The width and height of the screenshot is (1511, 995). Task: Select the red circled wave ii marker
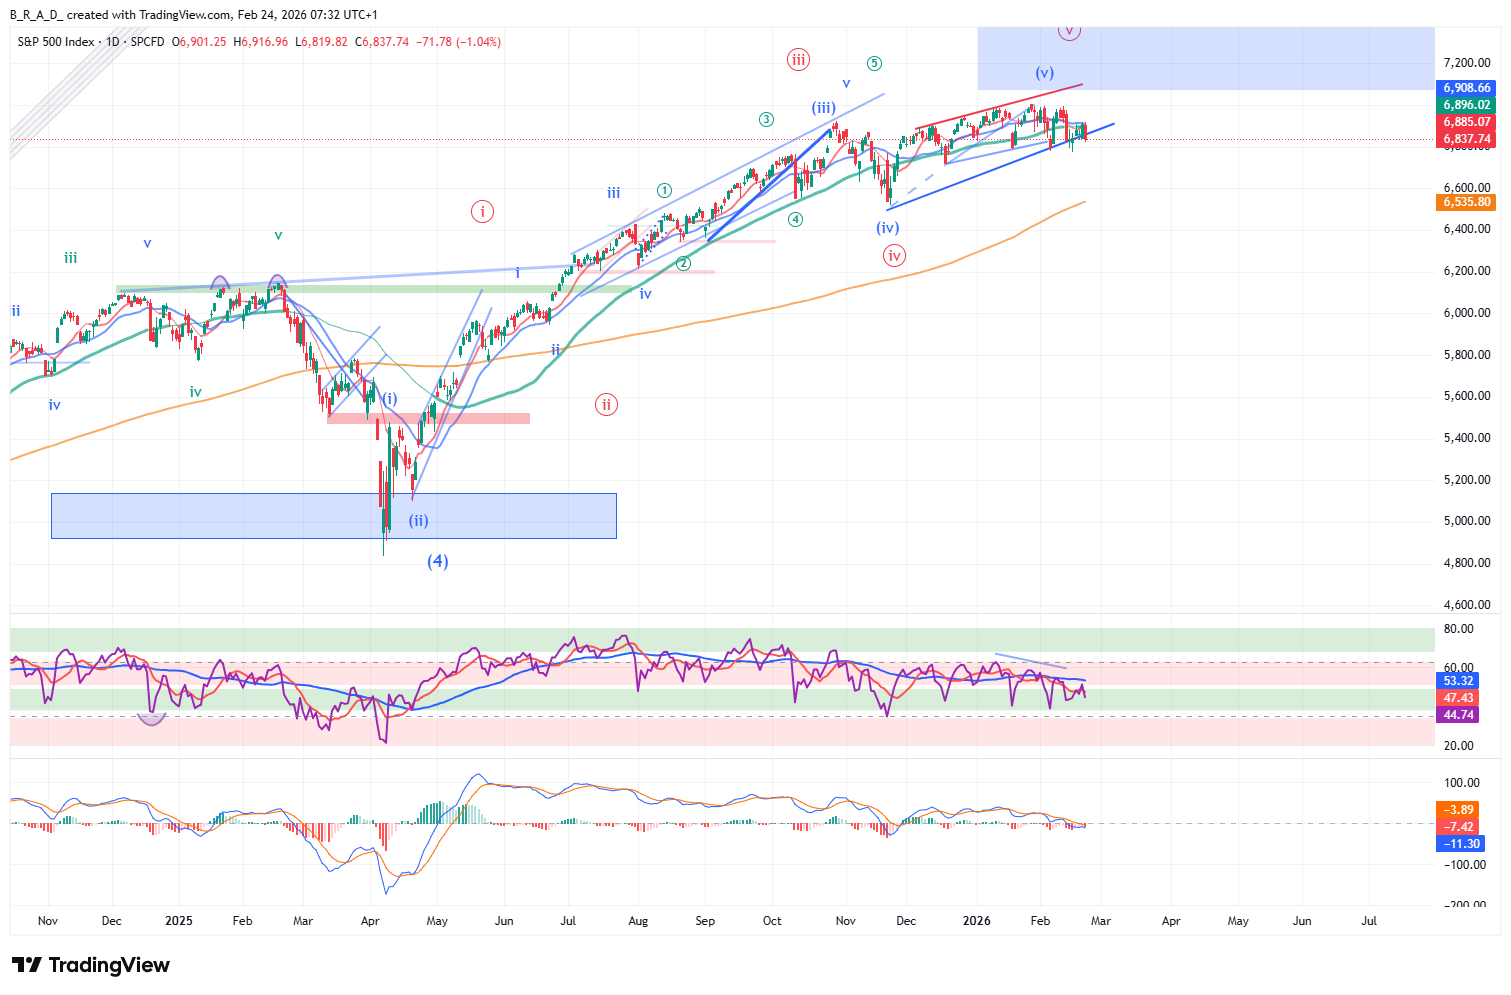click(606, 405)
